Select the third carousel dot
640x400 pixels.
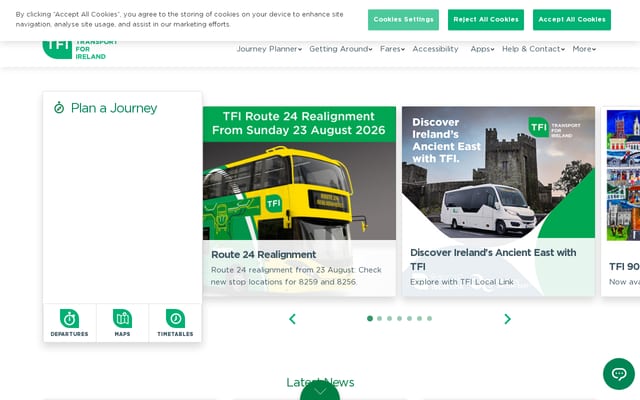(x=389, y=318)
